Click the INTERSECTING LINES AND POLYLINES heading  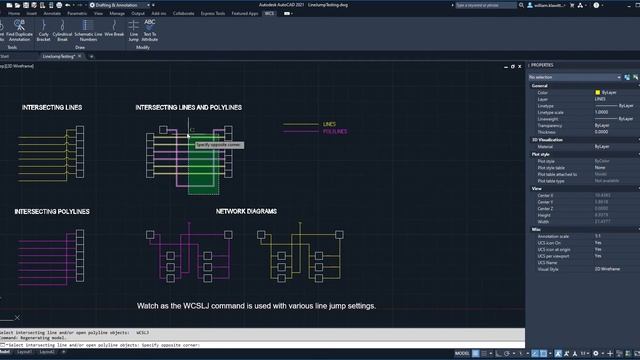(x=189, y=107)
